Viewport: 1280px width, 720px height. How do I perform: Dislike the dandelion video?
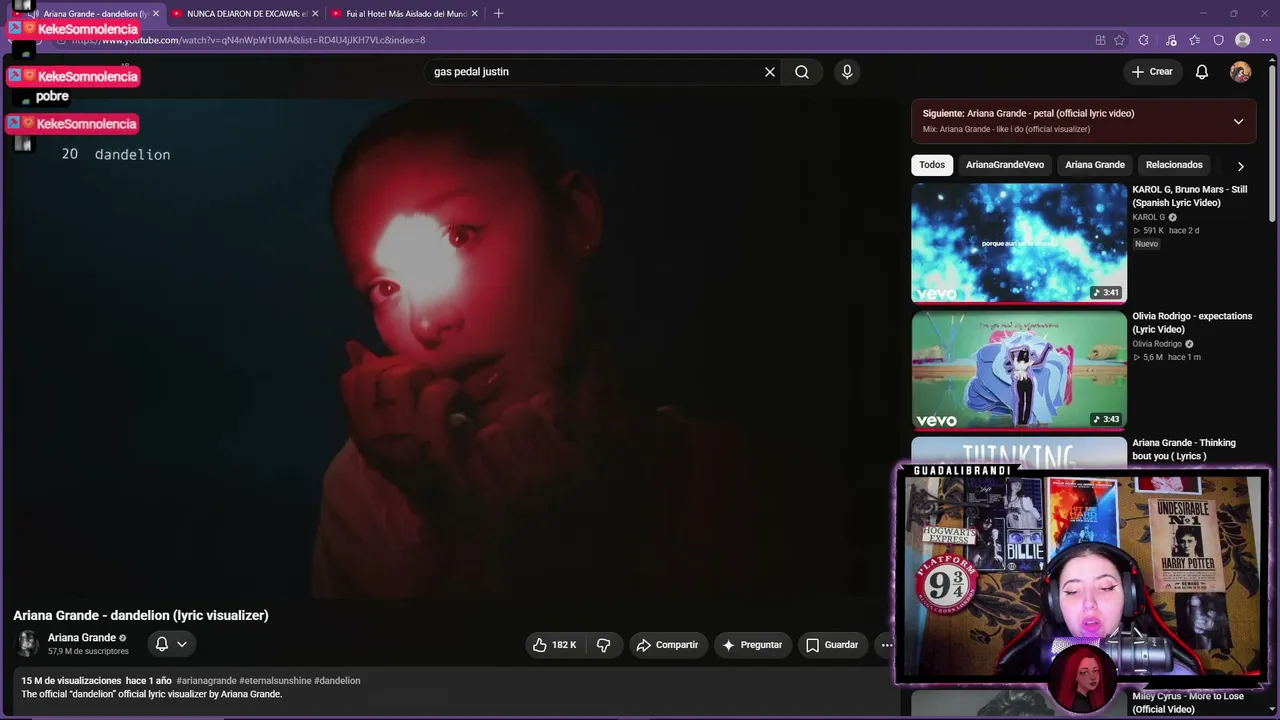click(604, 645)
